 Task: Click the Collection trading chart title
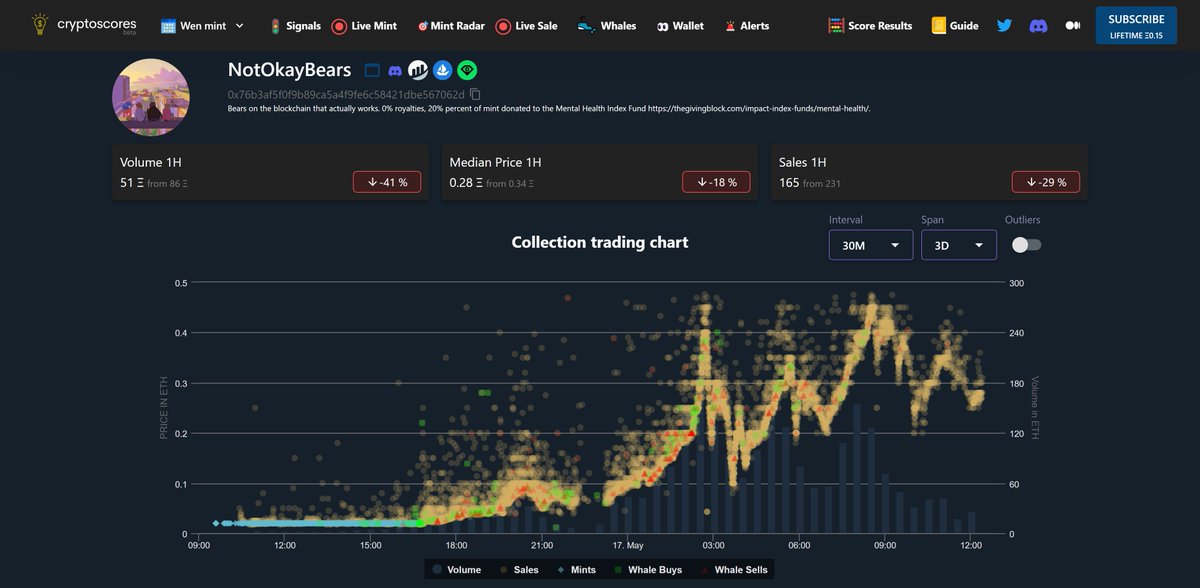point(600,242)
